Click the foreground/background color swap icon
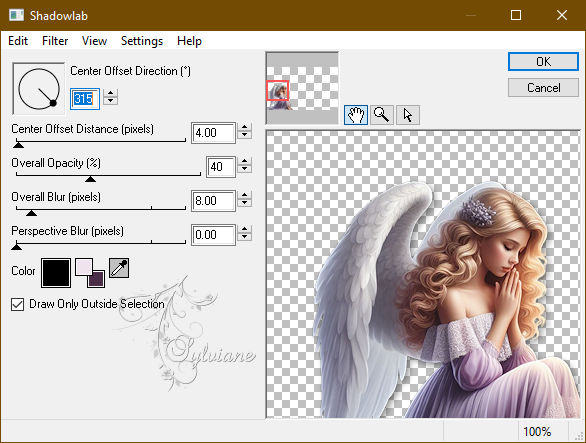The width and height of the screenshot is (586, 443). point(90,273)
